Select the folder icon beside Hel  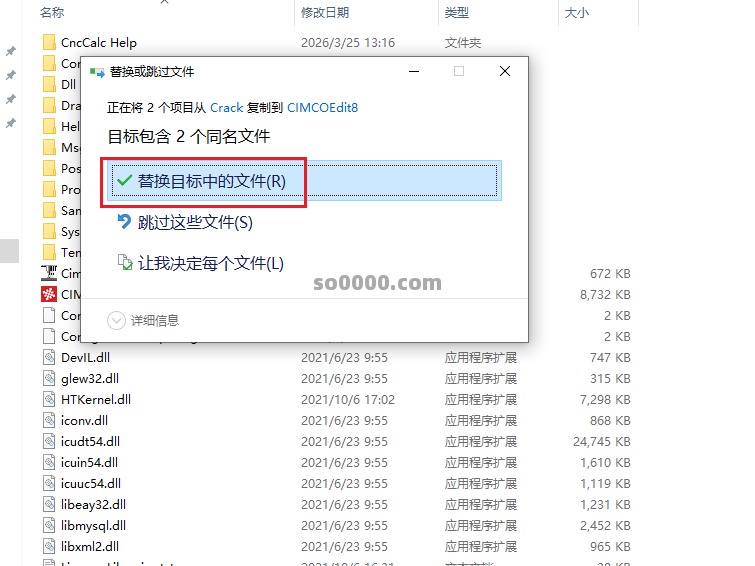(49, 126)
